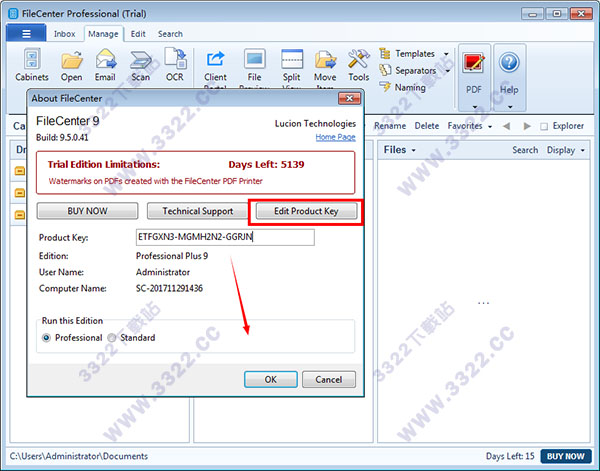Screen dimensions: 600x471
Task: Click the Split View icon
Action: tap(292, 59)
